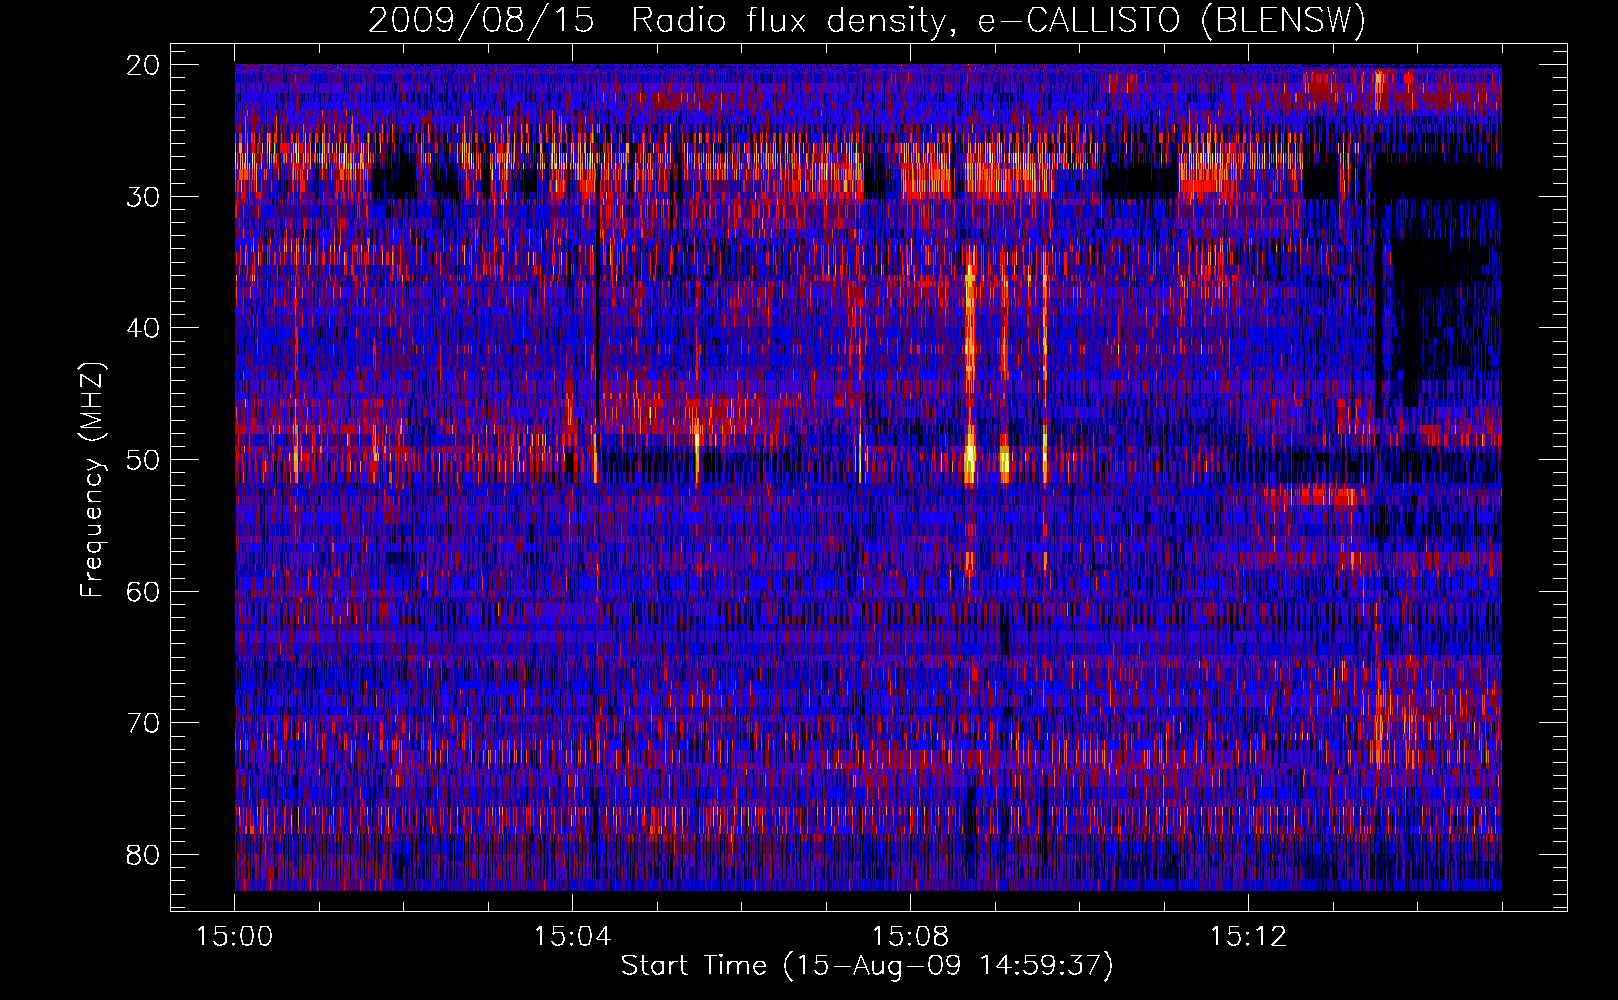Click the 15:00 time tick label
This screenshot has height=1000, width=1618.
(x=235, y=937)
